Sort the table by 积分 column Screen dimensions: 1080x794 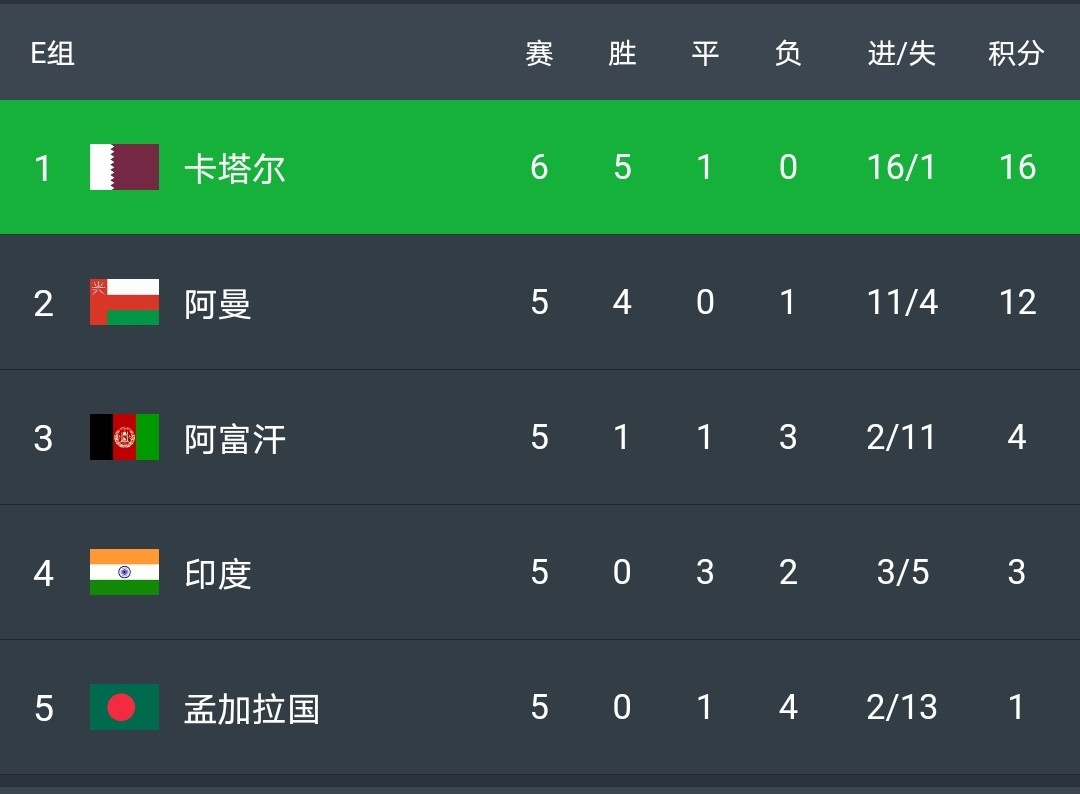click(1016, 54)
